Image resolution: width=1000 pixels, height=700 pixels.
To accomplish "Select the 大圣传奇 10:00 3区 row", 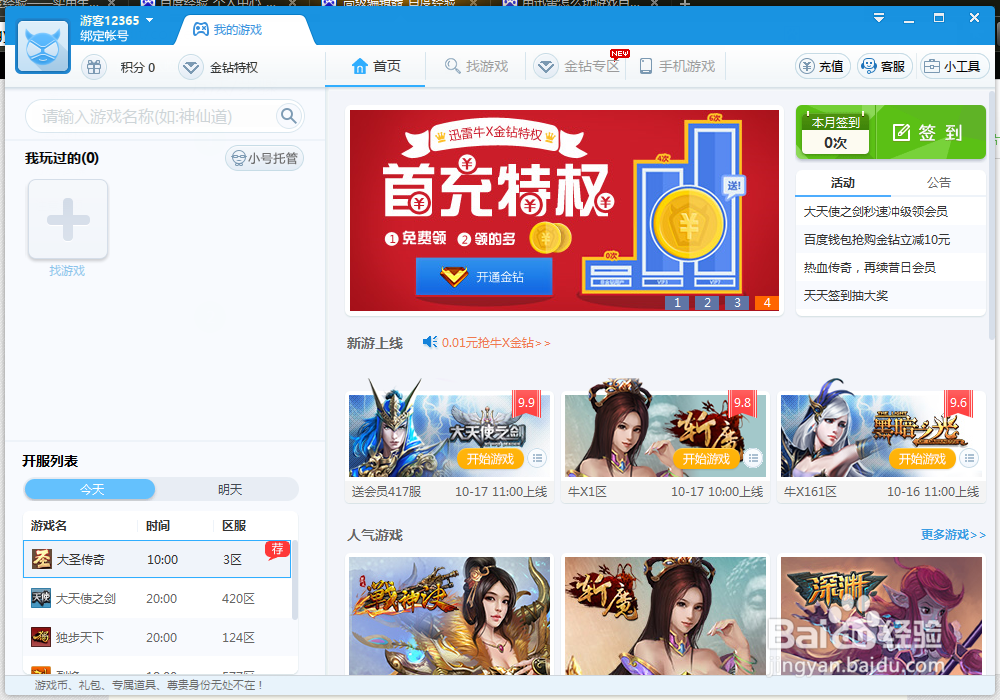I will coord(157,559).
